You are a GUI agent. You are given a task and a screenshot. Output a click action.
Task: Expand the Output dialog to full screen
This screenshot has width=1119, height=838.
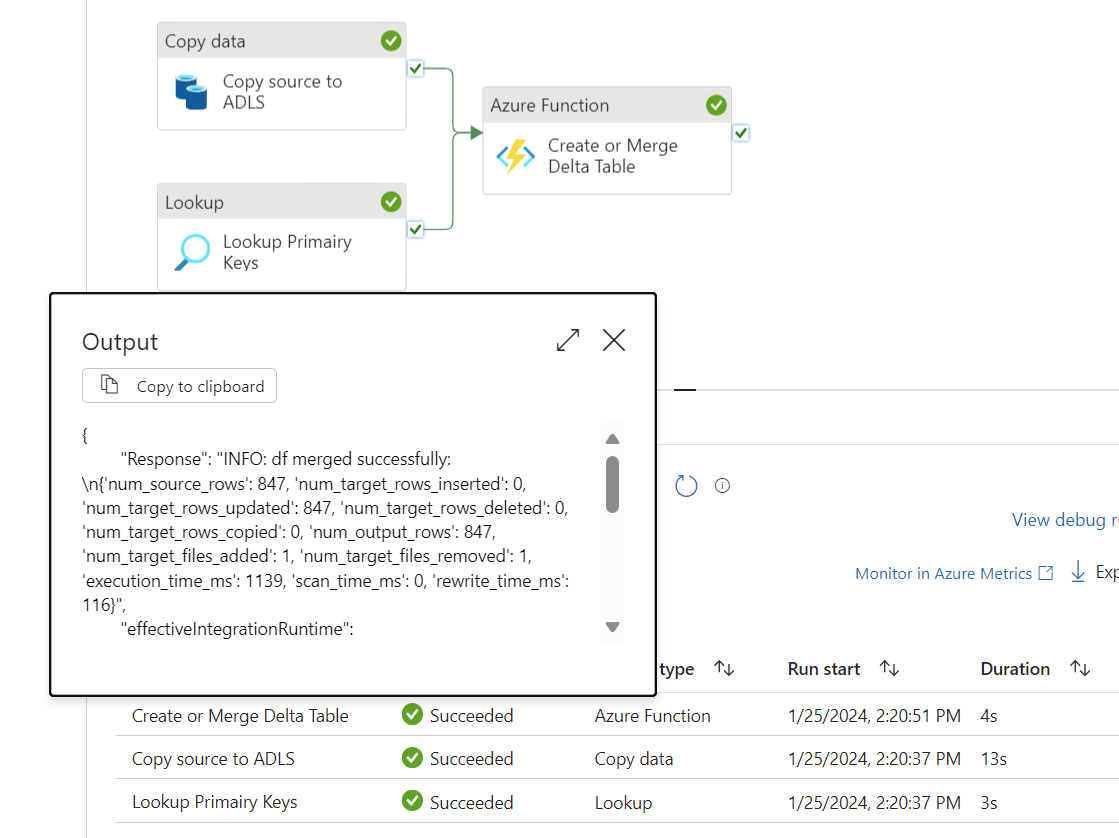[567, 340]
